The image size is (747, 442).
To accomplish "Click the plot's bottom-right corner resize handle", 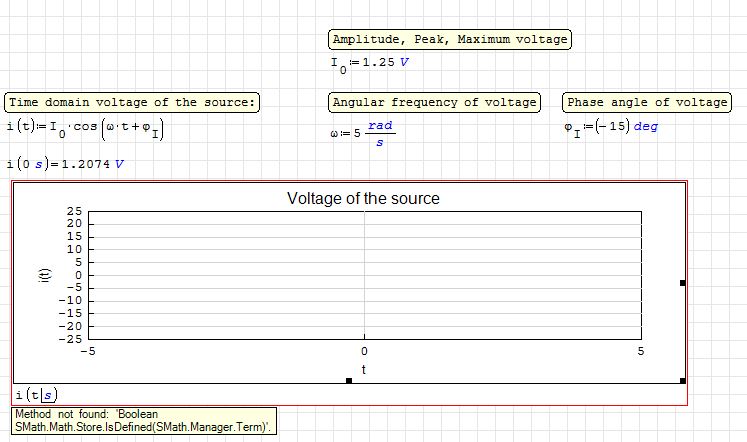I will point(683,380).
